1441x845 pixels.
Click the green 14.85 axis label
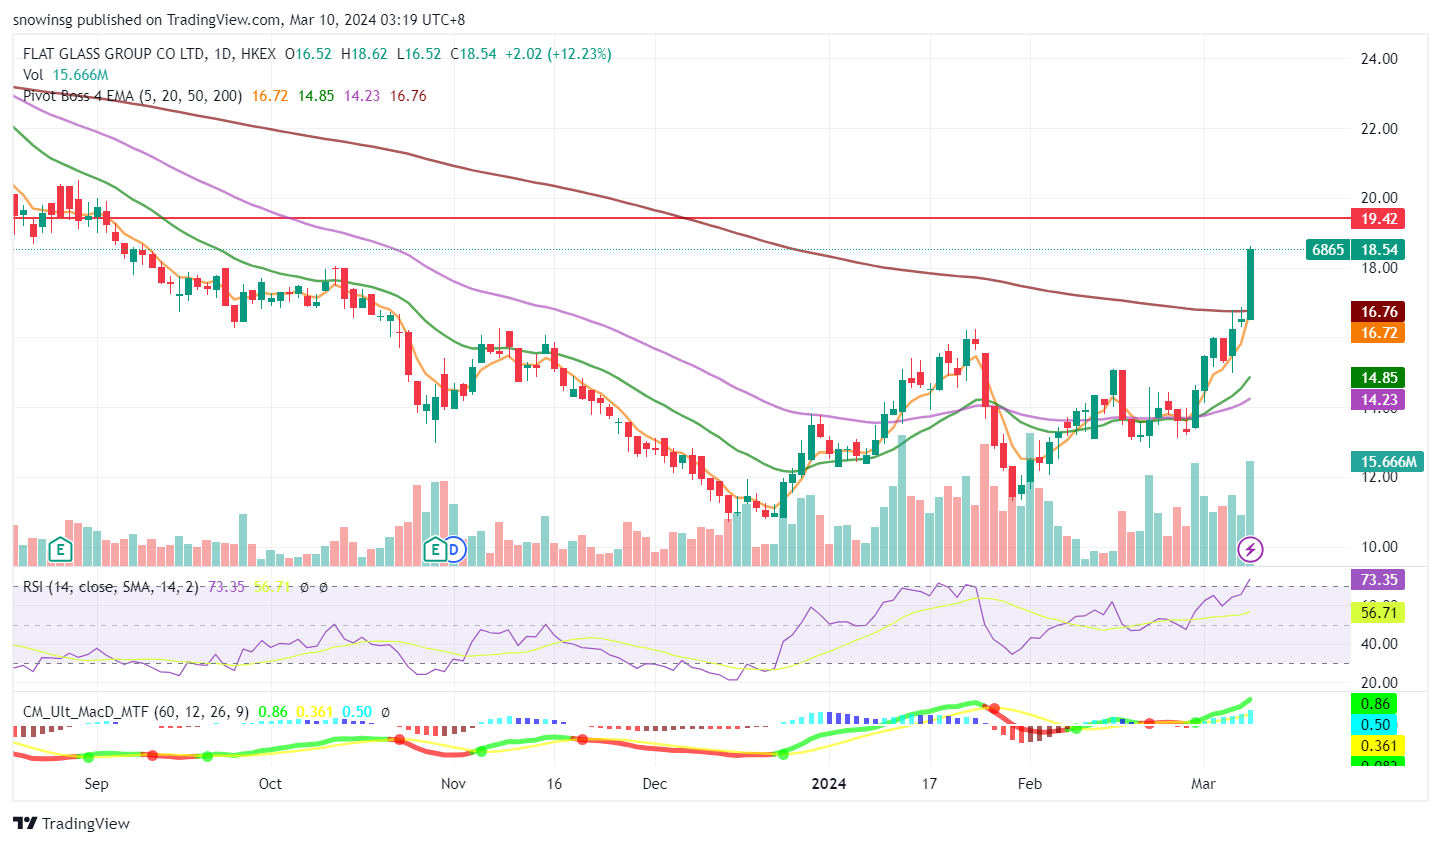(1378, 378)
